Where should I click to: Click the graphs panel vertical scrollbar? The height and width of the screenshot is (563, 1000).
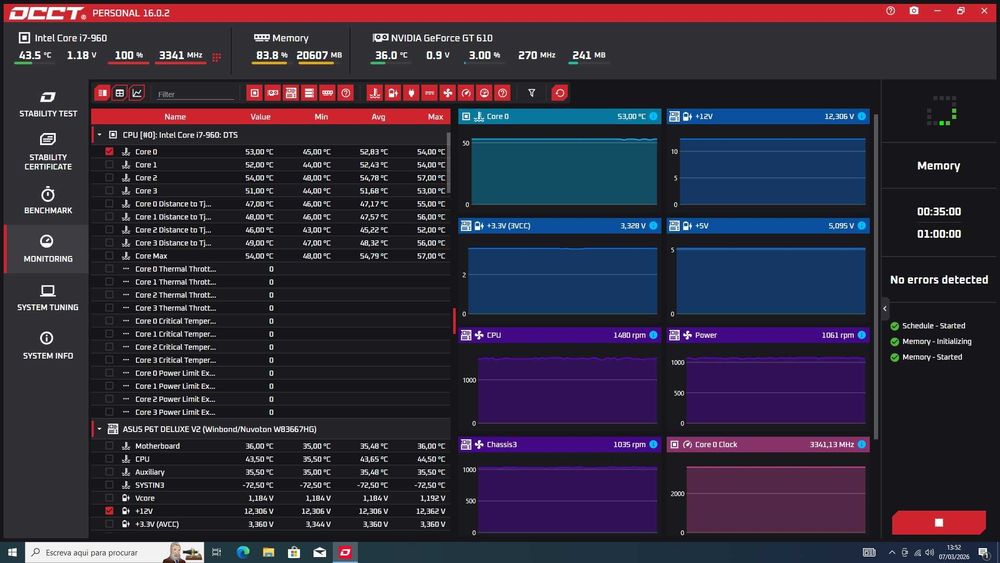[876, 277]
